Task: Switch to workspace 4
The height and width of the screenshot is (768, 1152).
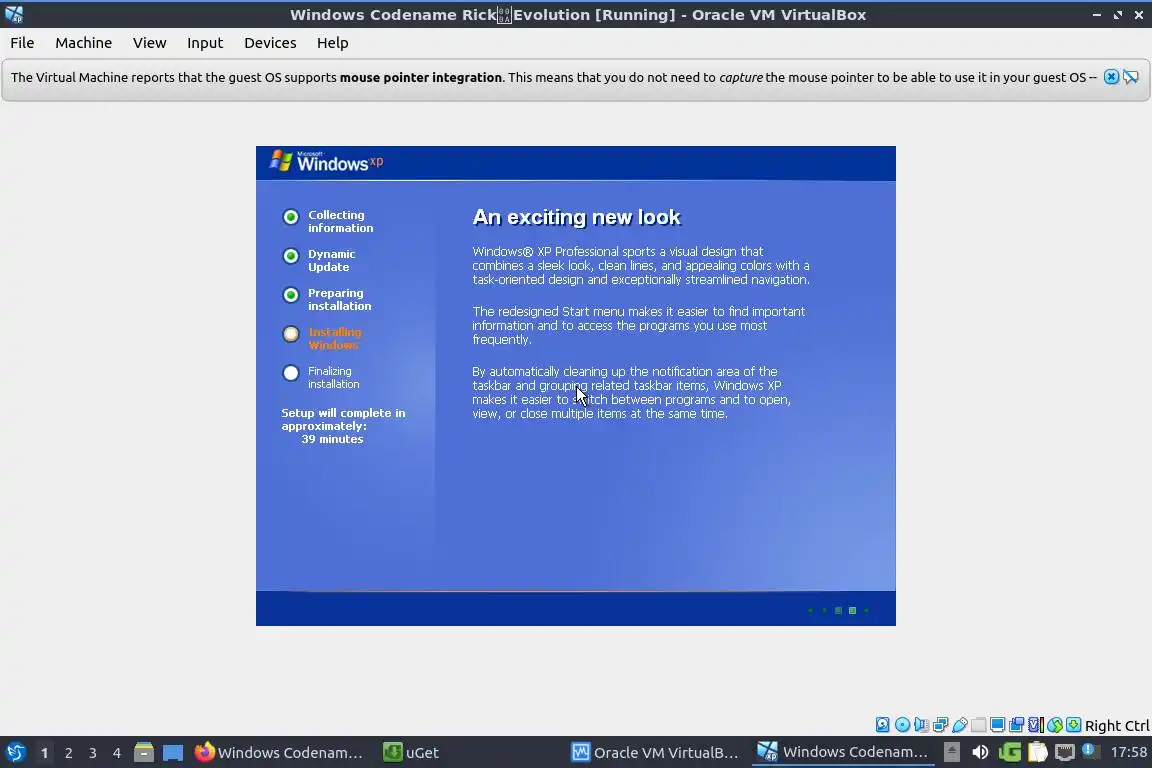Action: pyautogui.click(x=117, y=753)
